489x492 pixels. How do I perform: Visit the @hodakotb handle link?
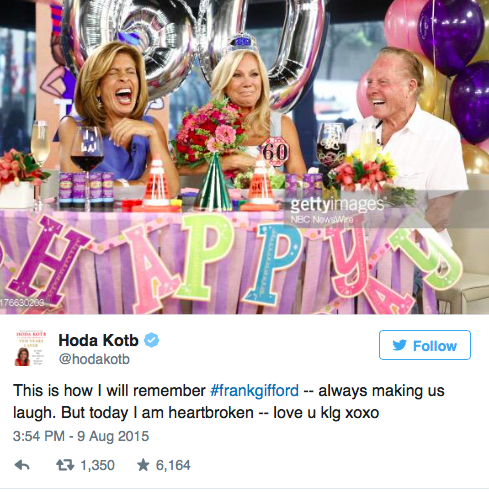click(x=94, y=359)
